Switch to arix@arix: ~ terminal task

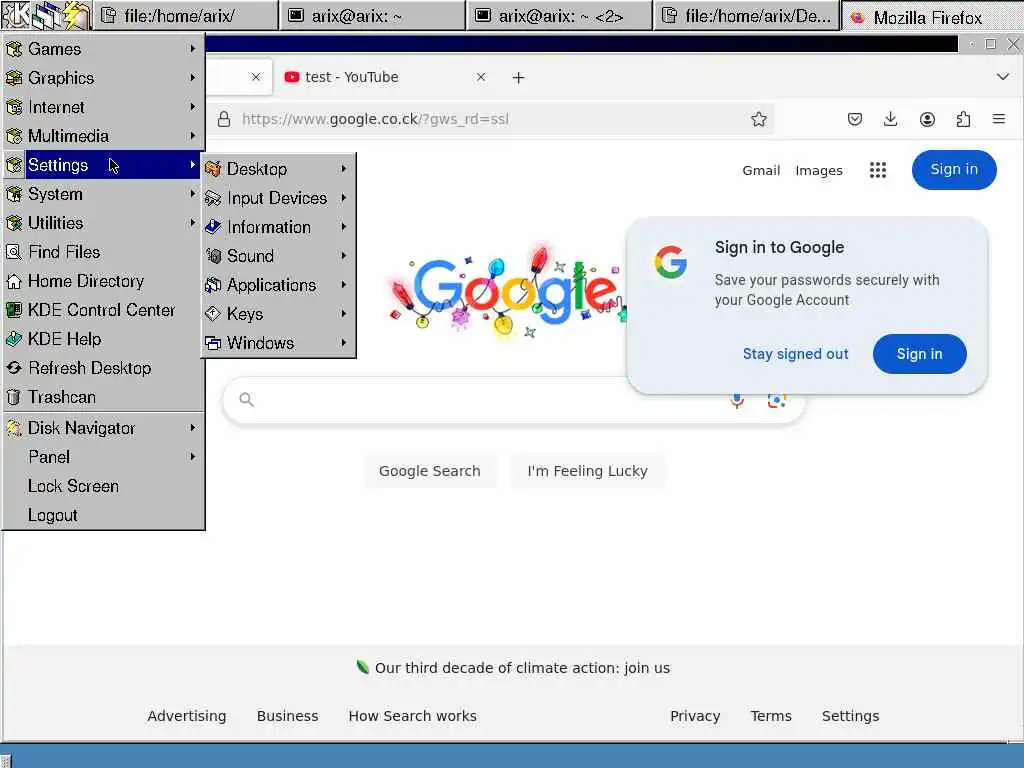(x=372, y=16)
